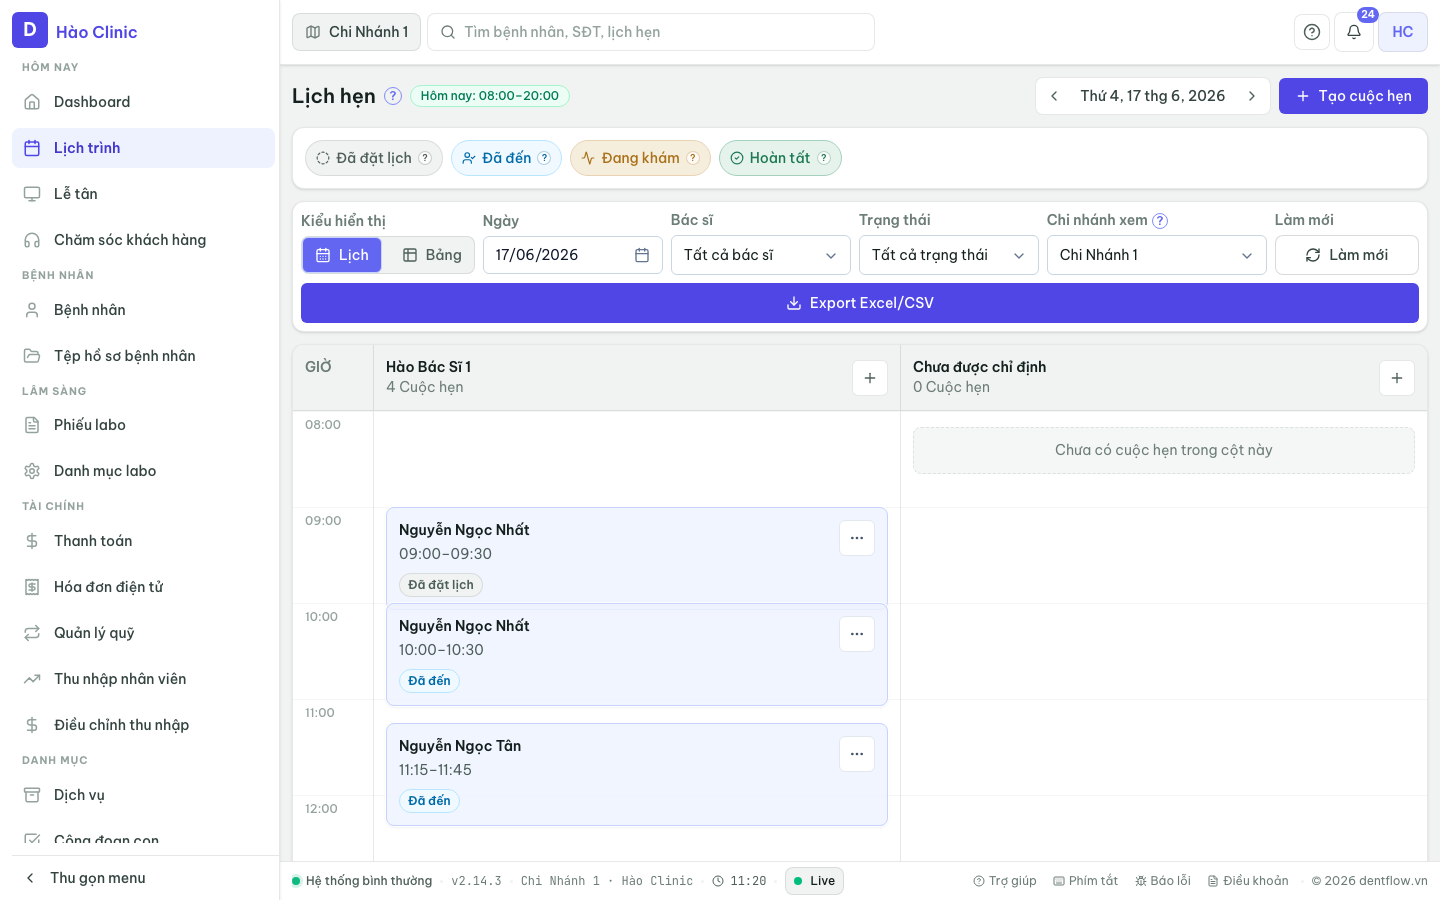Open Trợ giúp link in footer
Viewport: 1440px width, 900px height.
[1004, 881]
